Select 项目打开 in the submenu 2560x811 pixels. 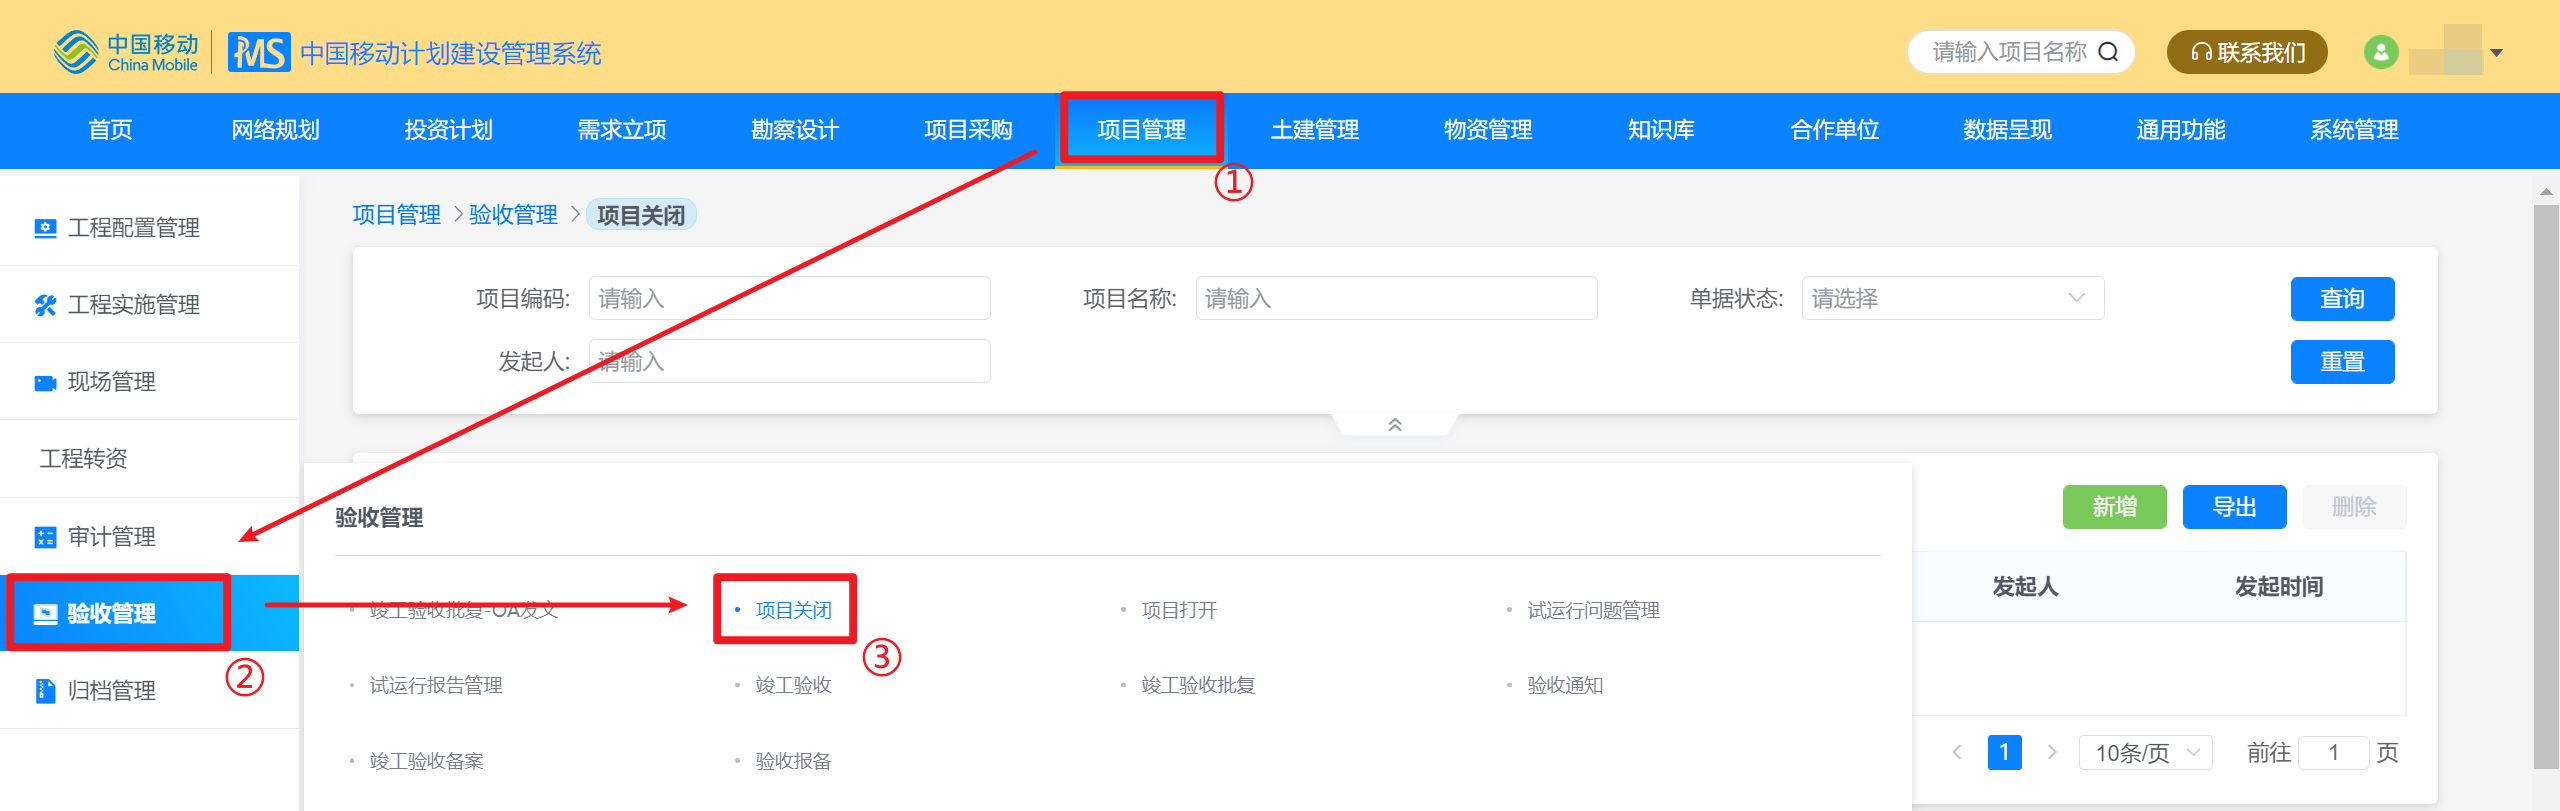(1179, 610)
